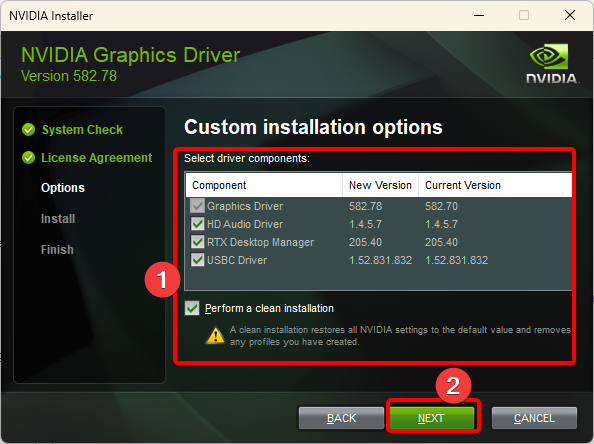Select the Options step
The image size is (594, 444).
(63, 188)
